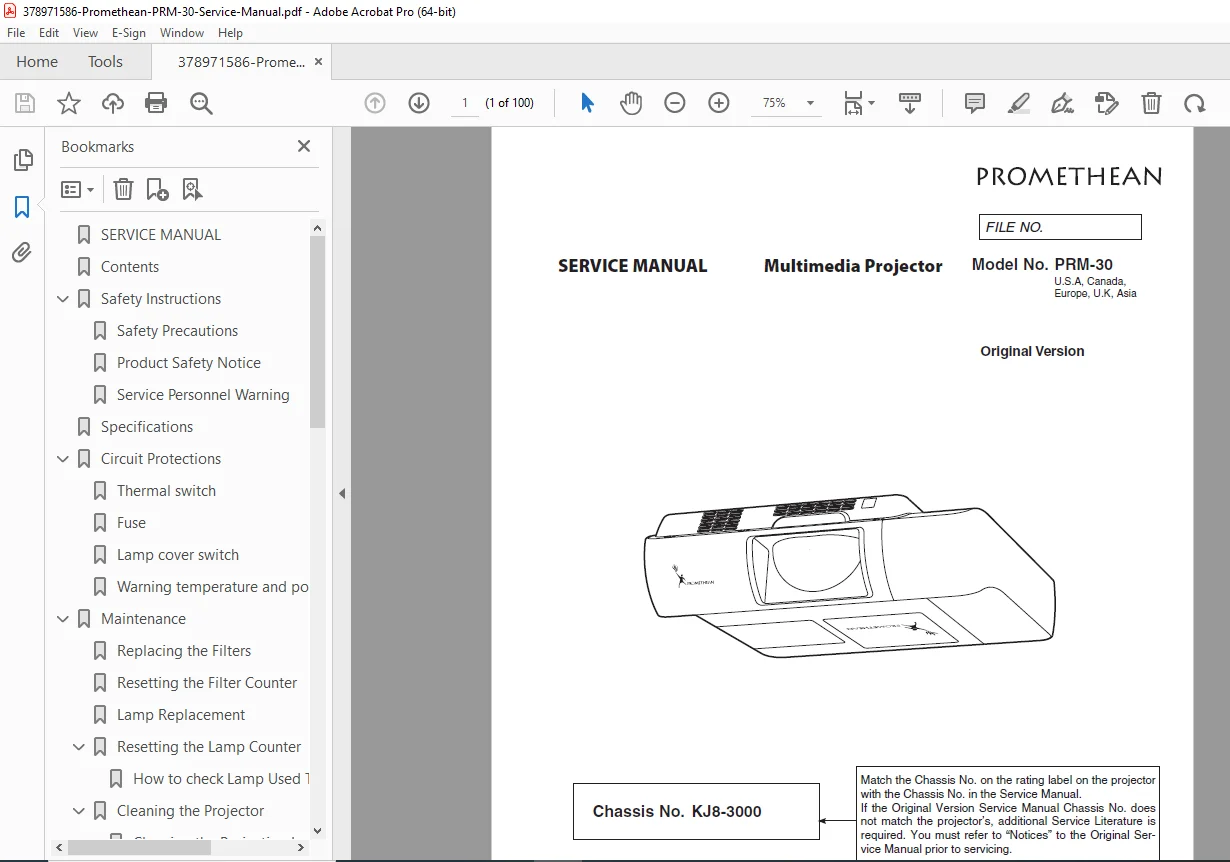
Task: Go to Fuse bookmark
Action: (x=131, y=523)
